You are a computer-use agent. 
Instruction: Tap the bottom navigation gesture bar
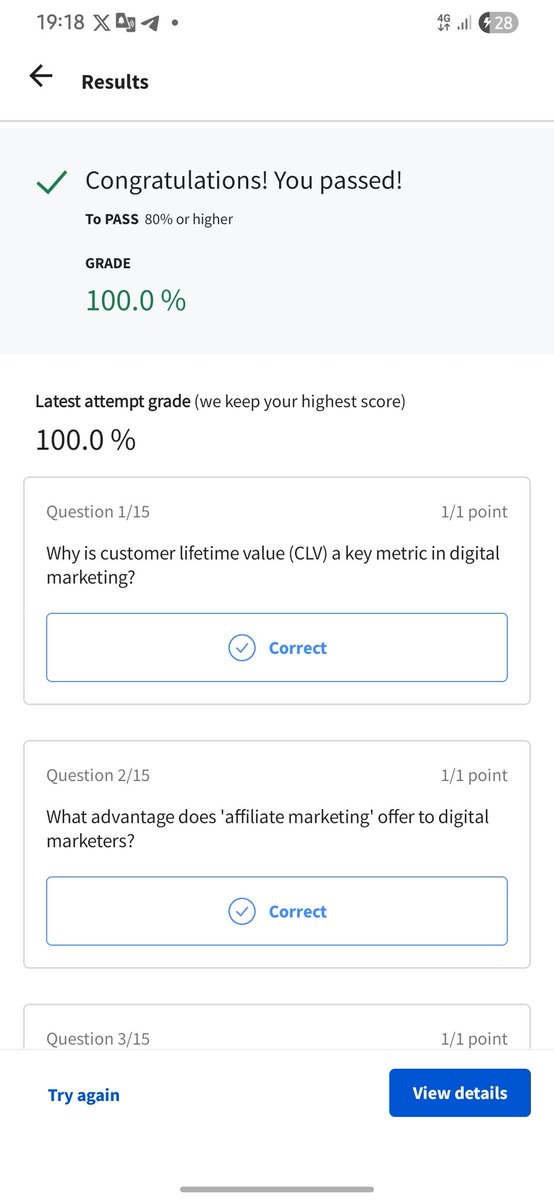[x=277, y=1189]
